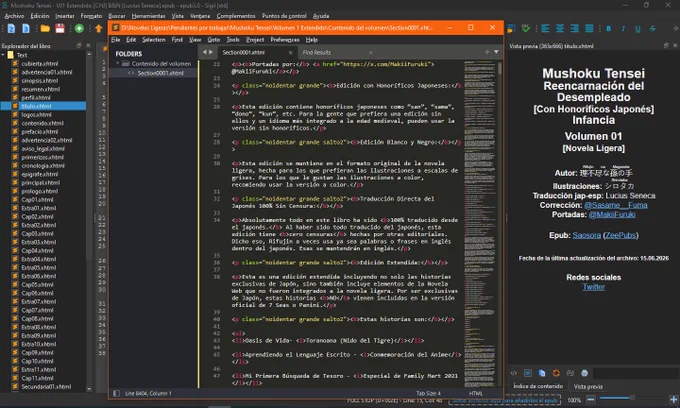The height and width of the screenshot is (408, 680).
Task: Open Sublime Text Selection menu
Action: click(154, 39)
